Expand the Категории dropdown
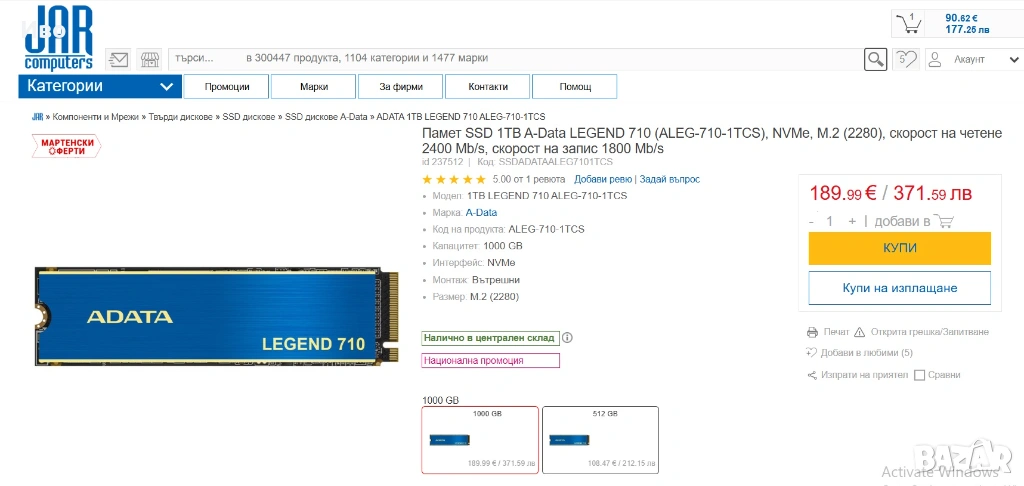 100,86
